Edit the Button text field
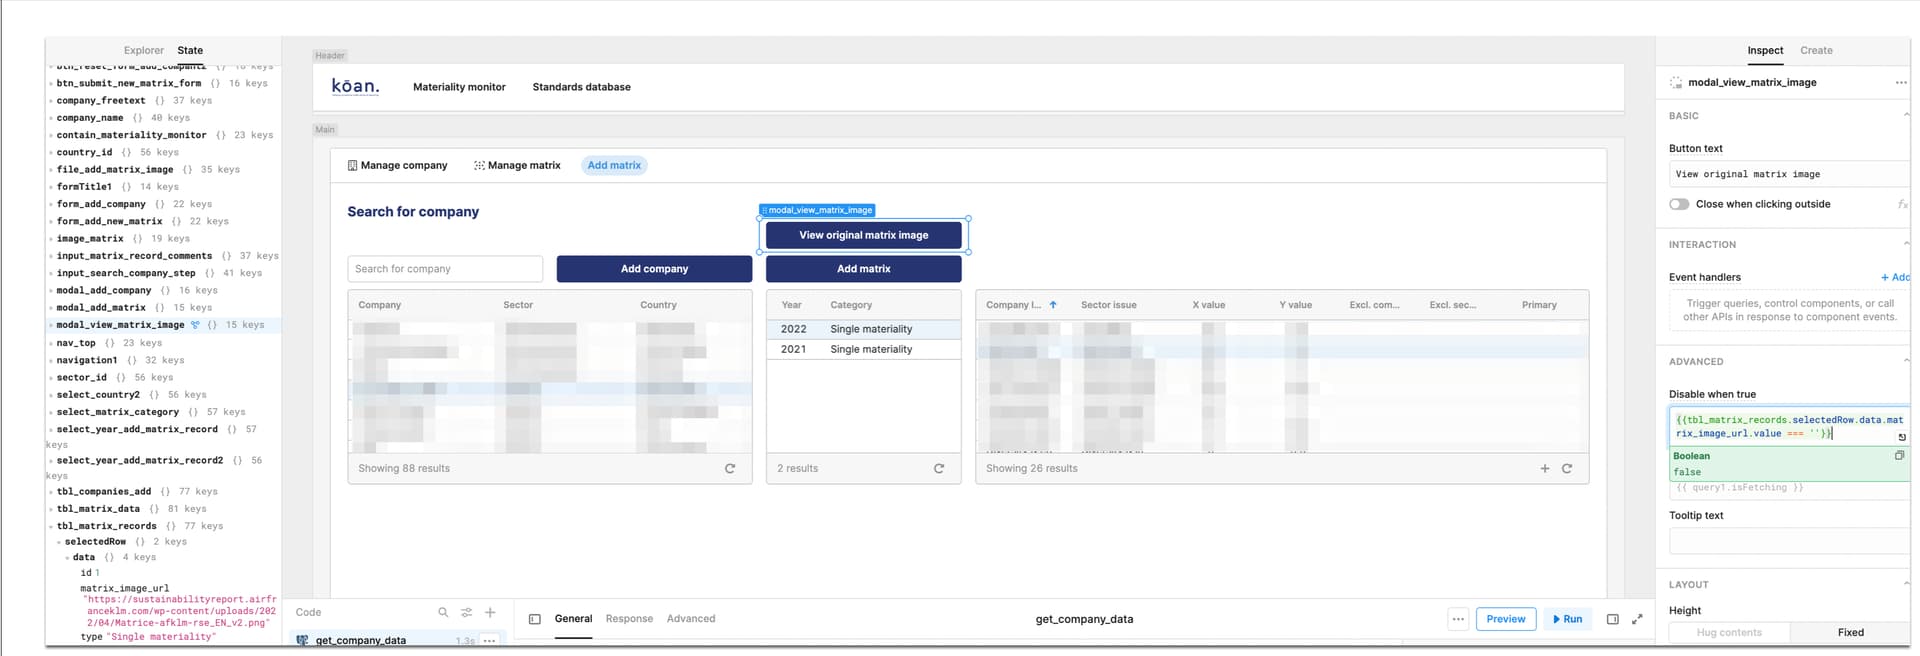Image resolution: width=1920 pixels, height=656 pixels. [x=1789, y=174]
